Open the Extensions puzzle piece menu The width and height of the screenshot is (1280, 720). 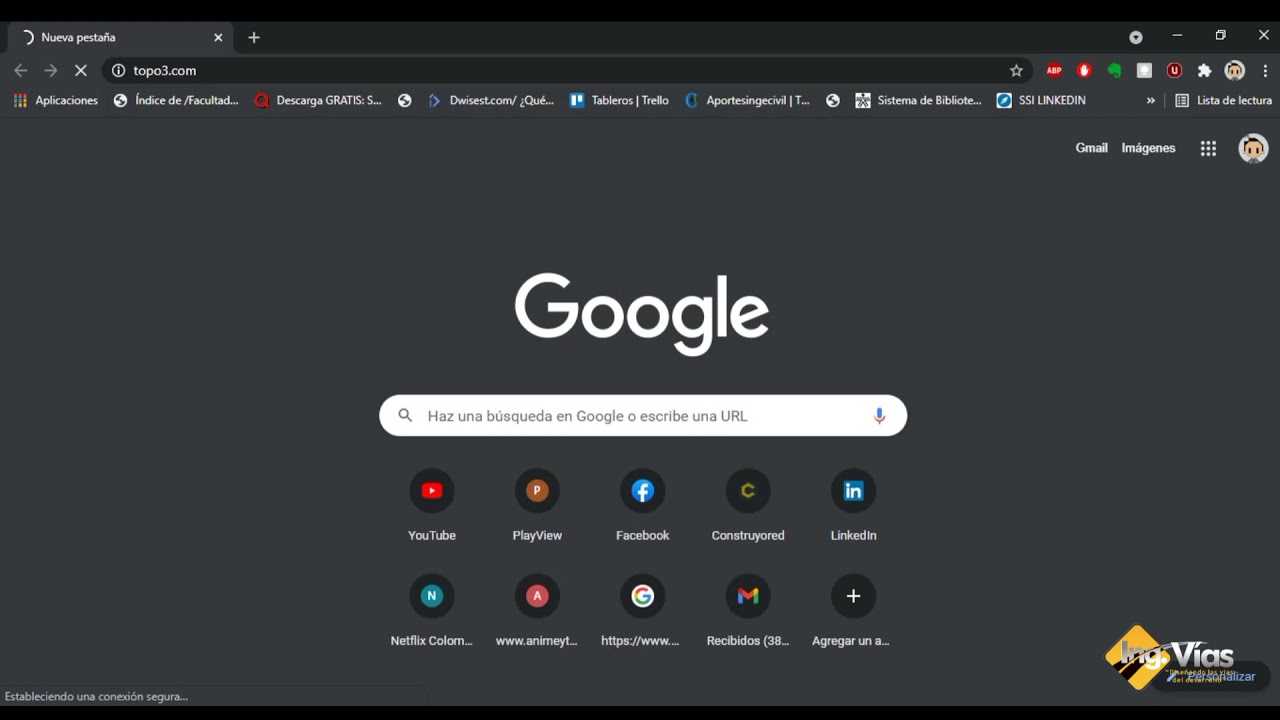1204,70
